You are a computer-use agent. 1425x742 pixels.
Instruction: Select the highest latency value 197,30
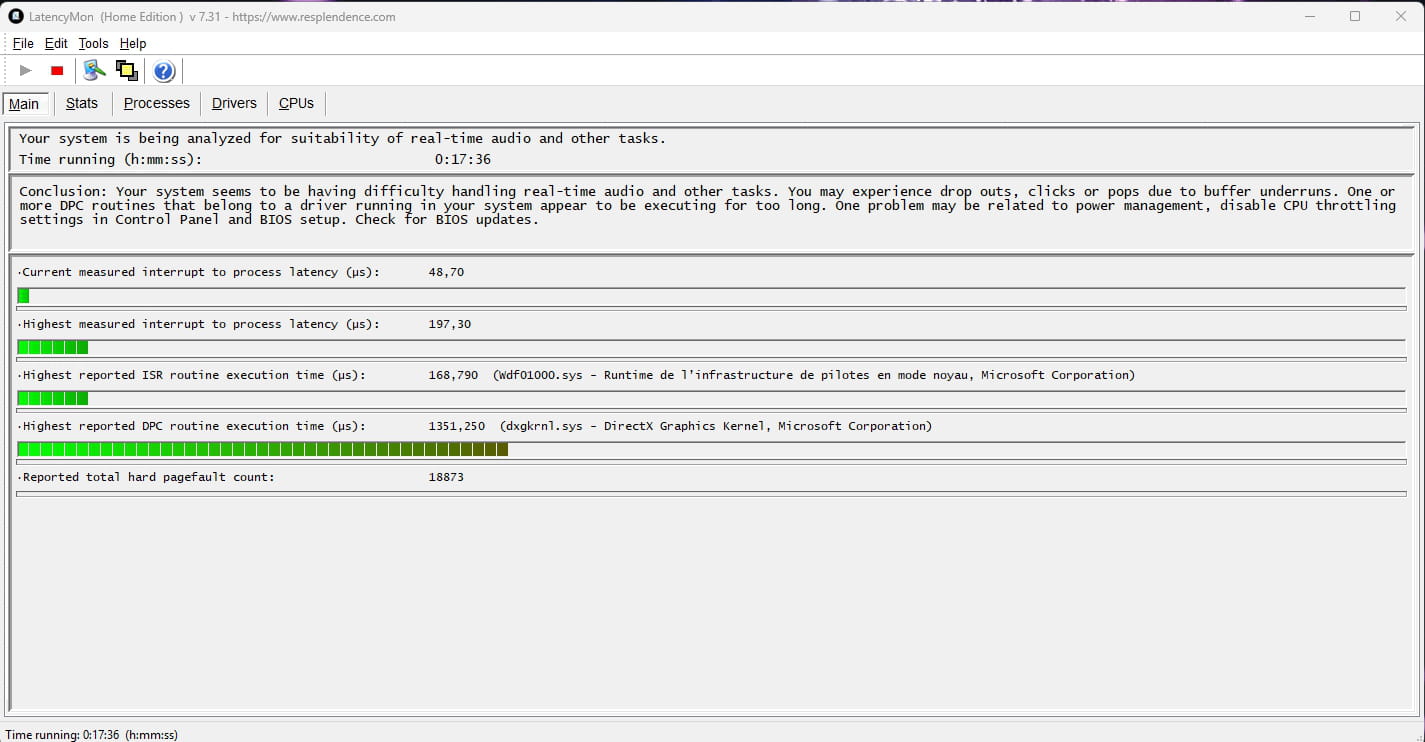pos(450,324)
